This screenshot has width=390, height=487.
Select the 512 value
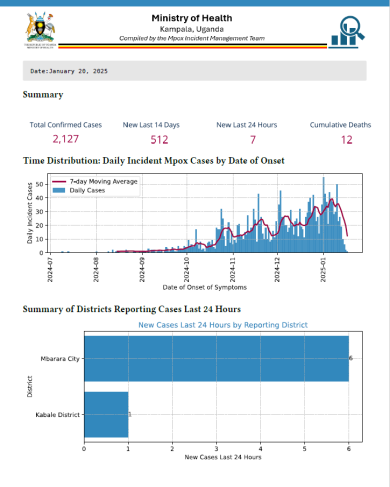159,140
